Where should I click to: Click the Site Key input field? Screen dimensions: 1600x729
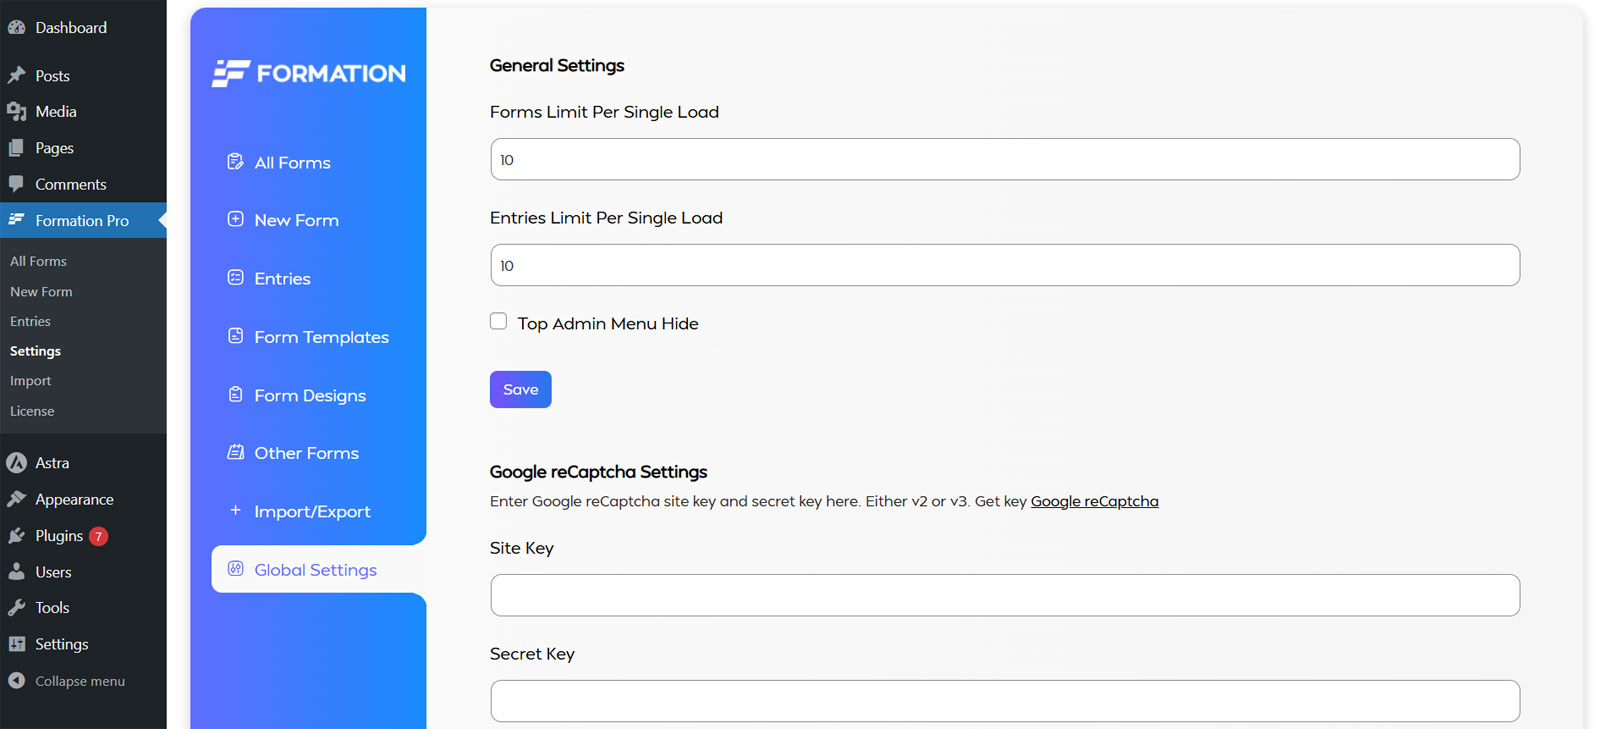point(1005,595)
